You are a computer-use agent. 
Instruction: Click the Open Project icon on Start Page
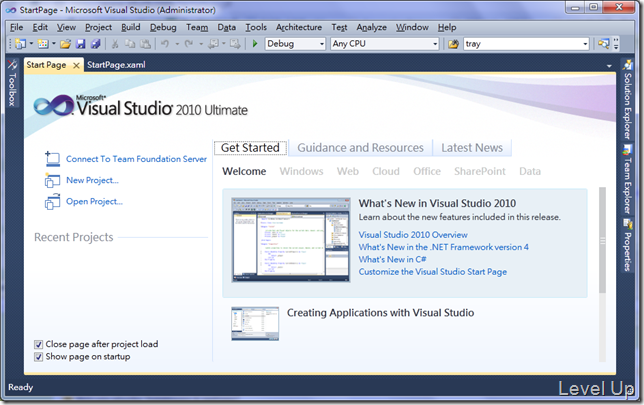pos(52,202)
